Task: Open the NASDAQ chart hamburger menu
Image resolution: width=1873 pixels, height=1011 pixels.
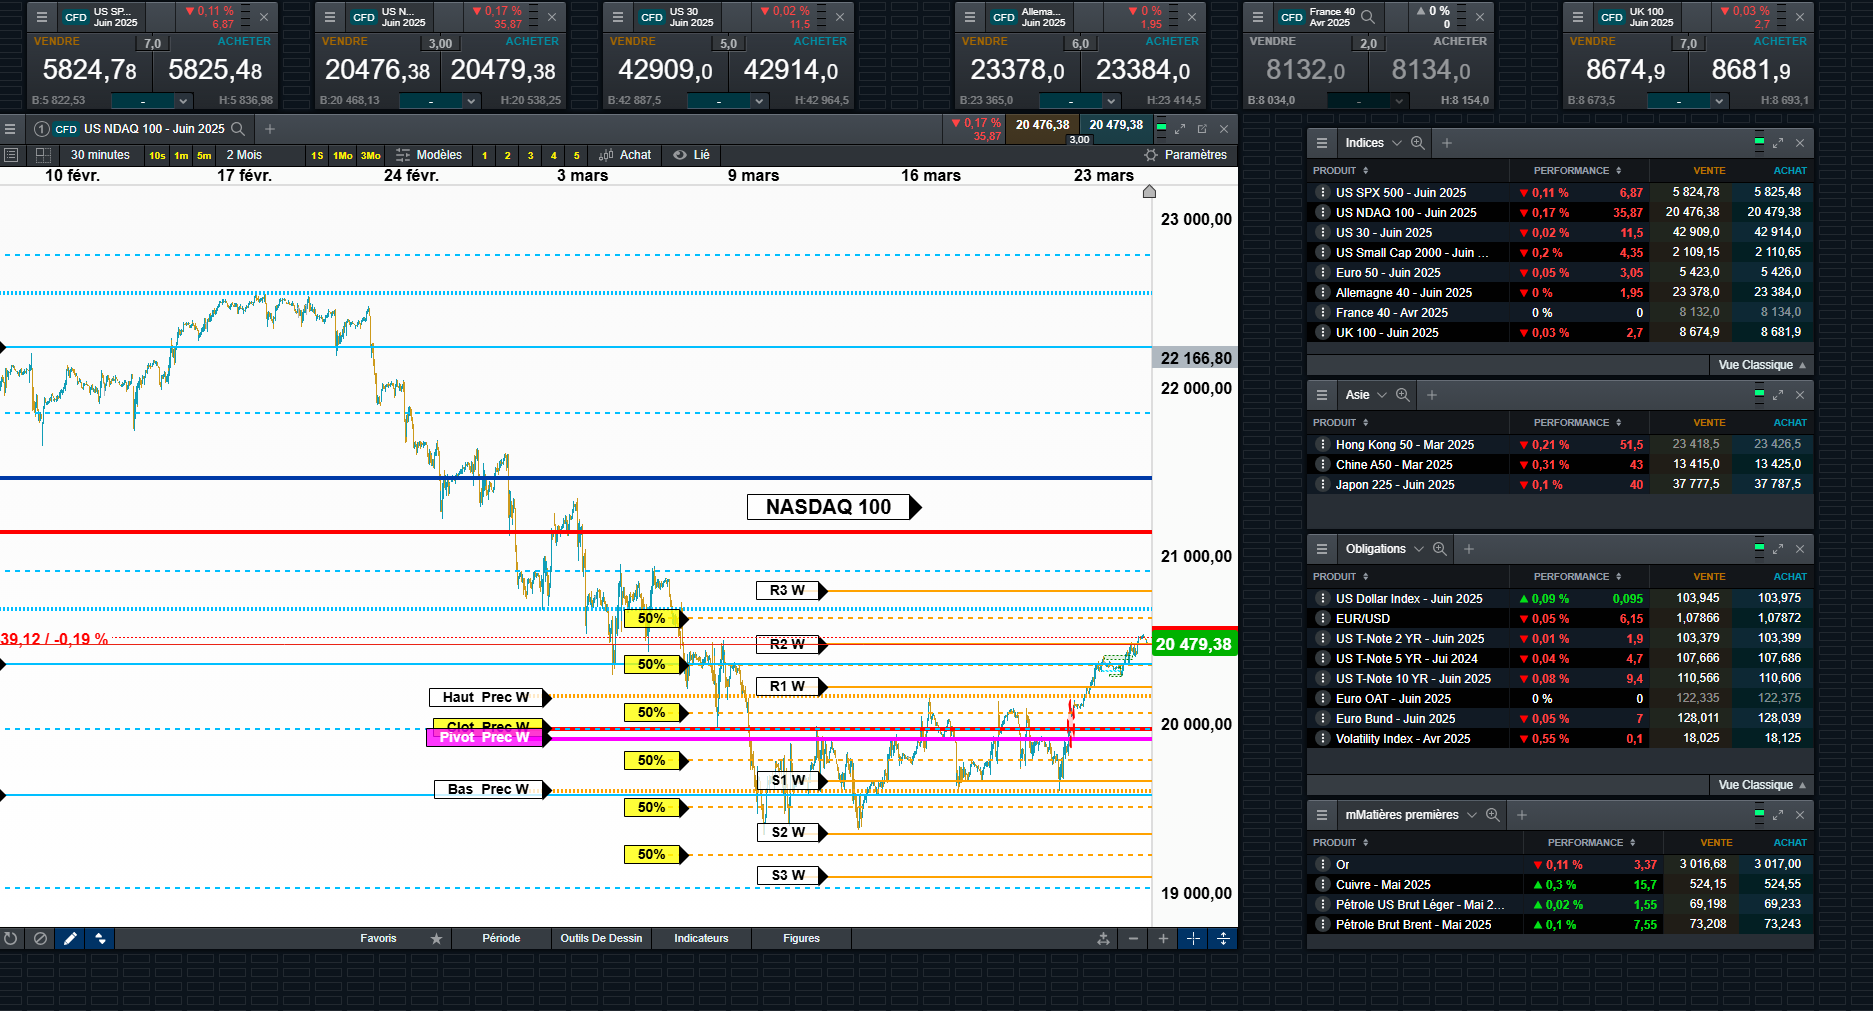Action: [x=10, y=129]
